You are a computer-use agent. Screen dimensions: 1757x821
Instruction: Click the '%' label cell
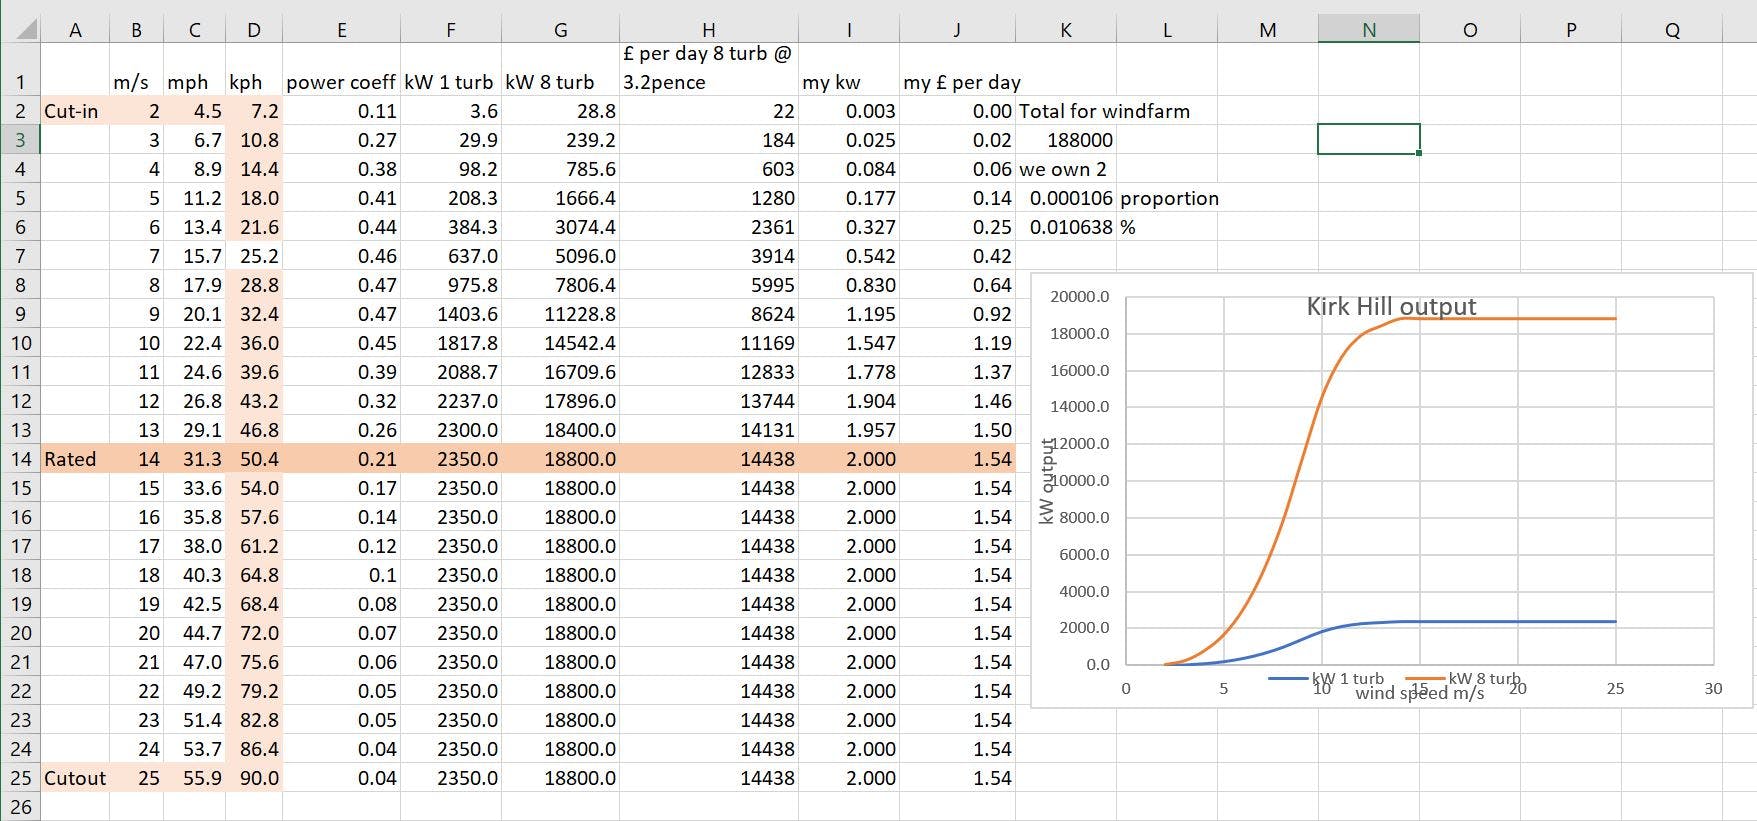pyautogui.click(x=1167, y=227)
